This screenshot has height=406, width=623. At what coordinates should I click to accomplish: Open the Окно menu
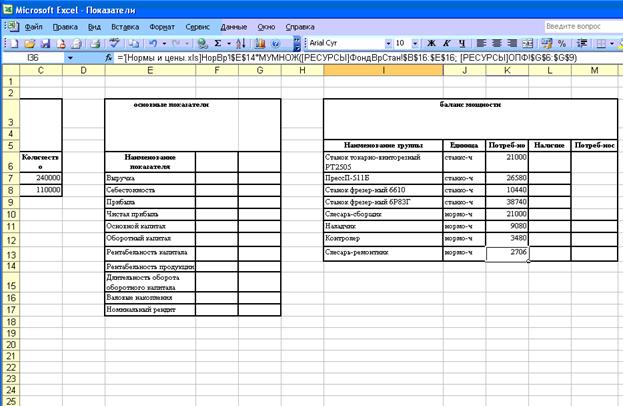[x=266, y=27]
